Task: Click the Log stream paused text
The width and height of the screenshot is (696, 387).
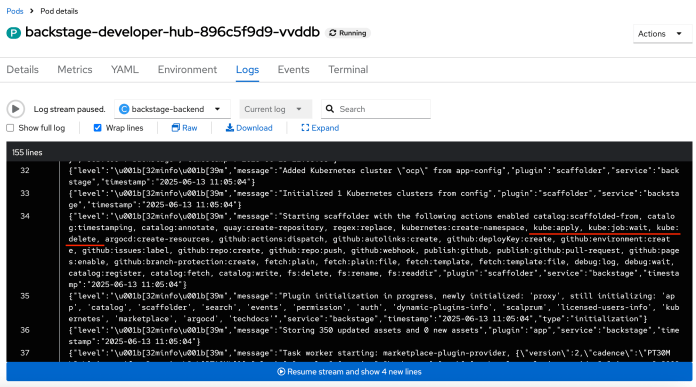Action: pos(69,109)
